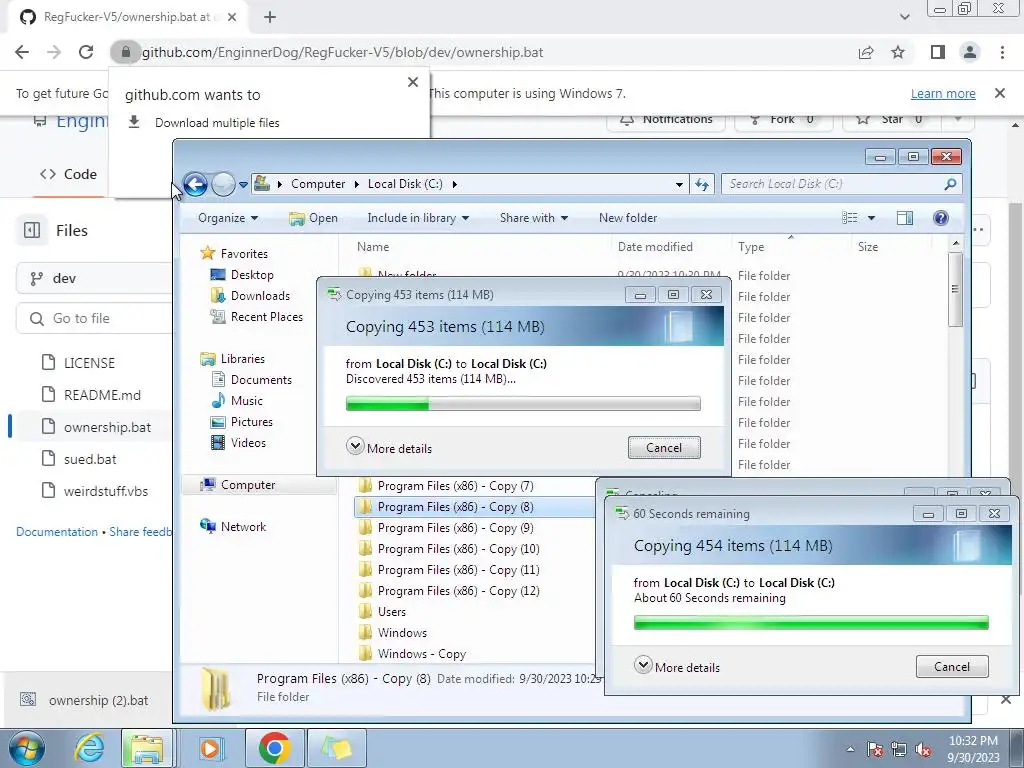1024x768 pixels.
Task: Open Windows Media Player from taskbar
Action: (x=210, y=748)
